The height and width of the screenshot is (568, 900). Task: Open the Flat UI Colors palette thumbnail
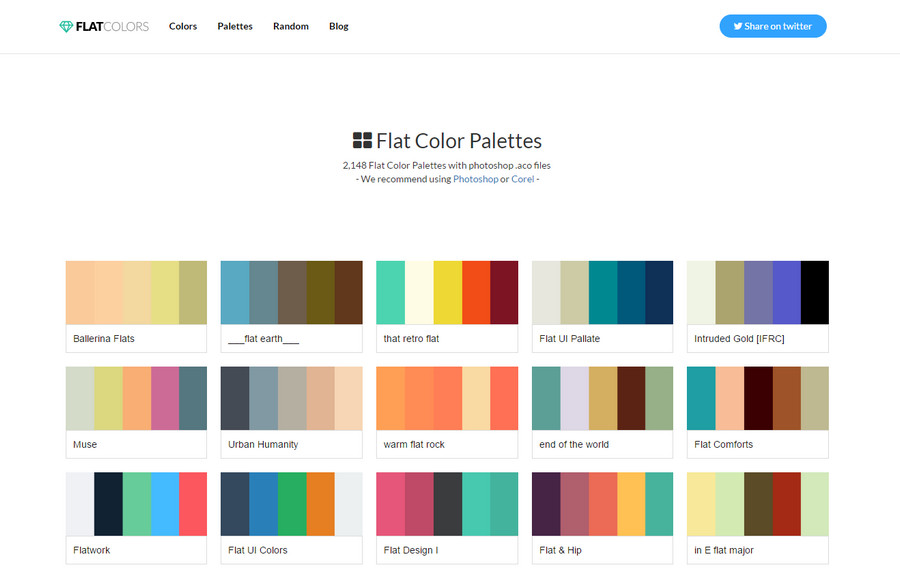click(x=291, y=503)
